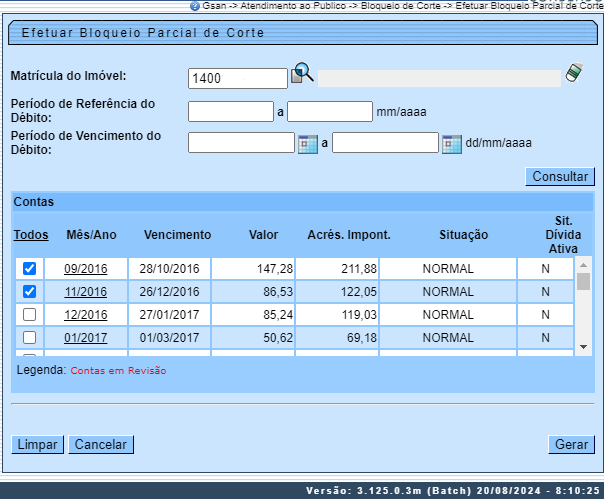Click the eraser icon to clear Matrícula
Viewport: 604px width, 499px height.
(573, 74)
